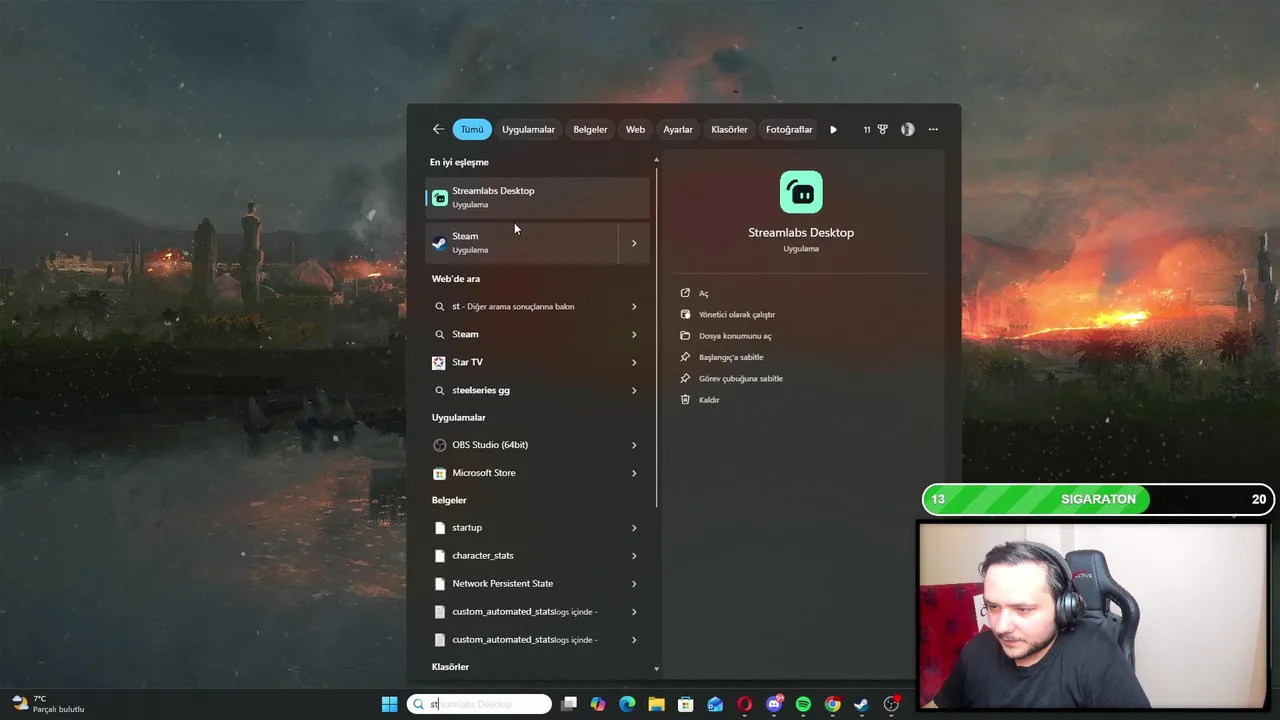Viewport: 1280px width, 720px height.
Task: Launch Copilot from the taskbar
Action: pyautogui.click(x=598, y=704)
